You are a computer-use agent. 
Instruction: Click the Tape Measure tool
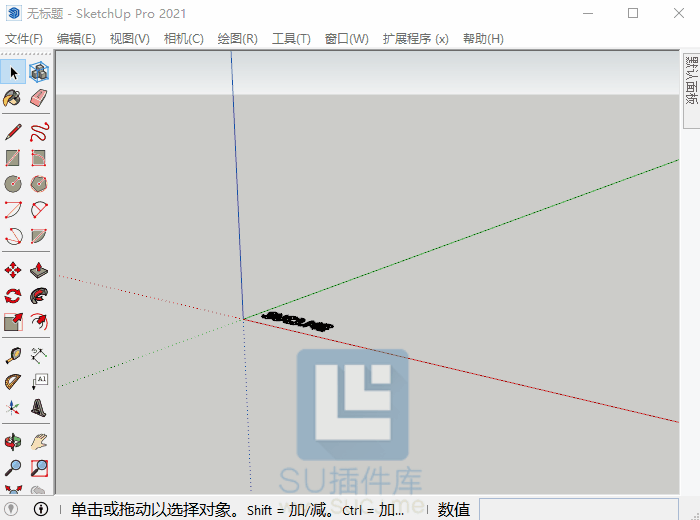[13, 355]
